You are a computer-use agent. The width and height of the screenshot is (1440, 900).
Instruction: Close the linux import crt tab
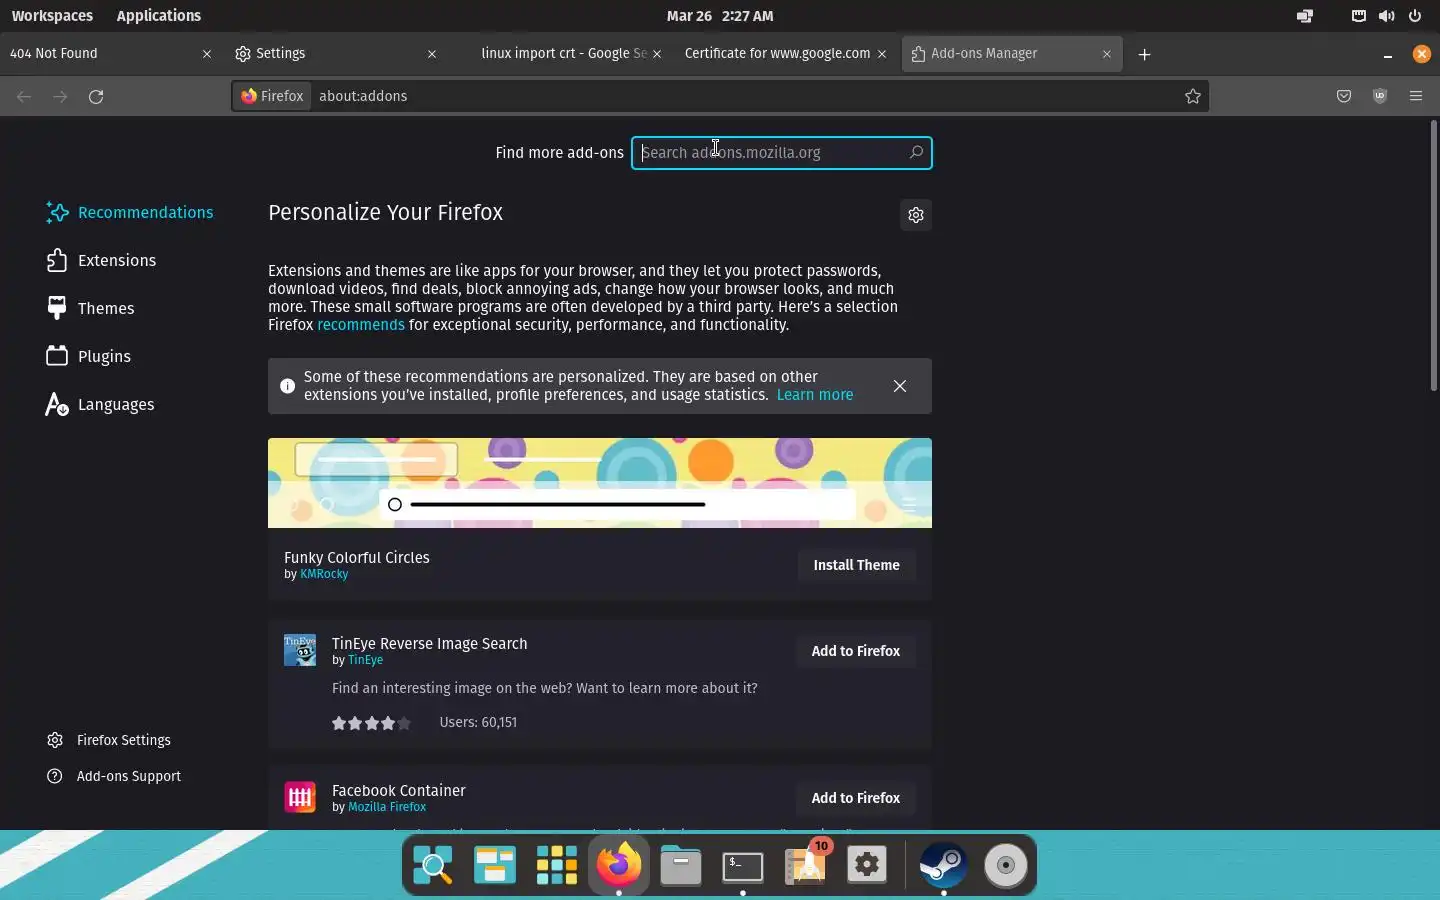(x=657, y=54)
